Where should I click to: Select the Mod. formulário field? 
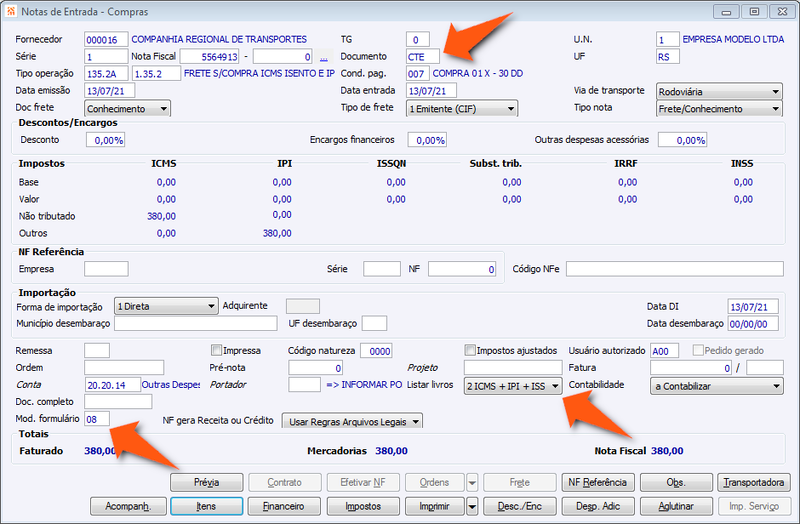tap(96, 419)
